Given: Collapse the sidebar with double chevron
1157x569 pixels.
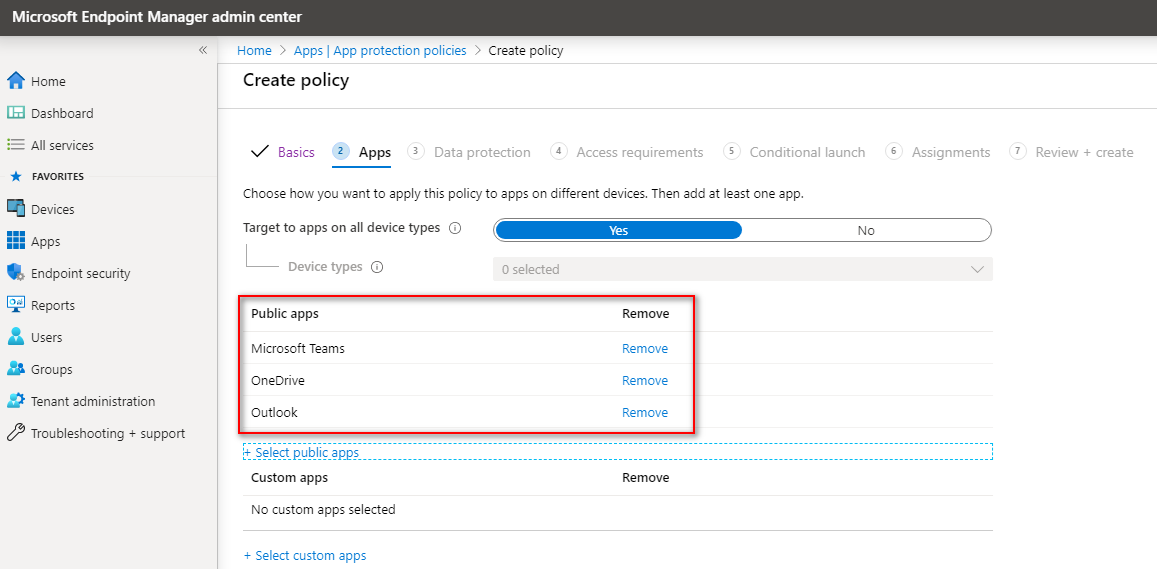Looking at the screenshot, I should [x=203, y=50].
